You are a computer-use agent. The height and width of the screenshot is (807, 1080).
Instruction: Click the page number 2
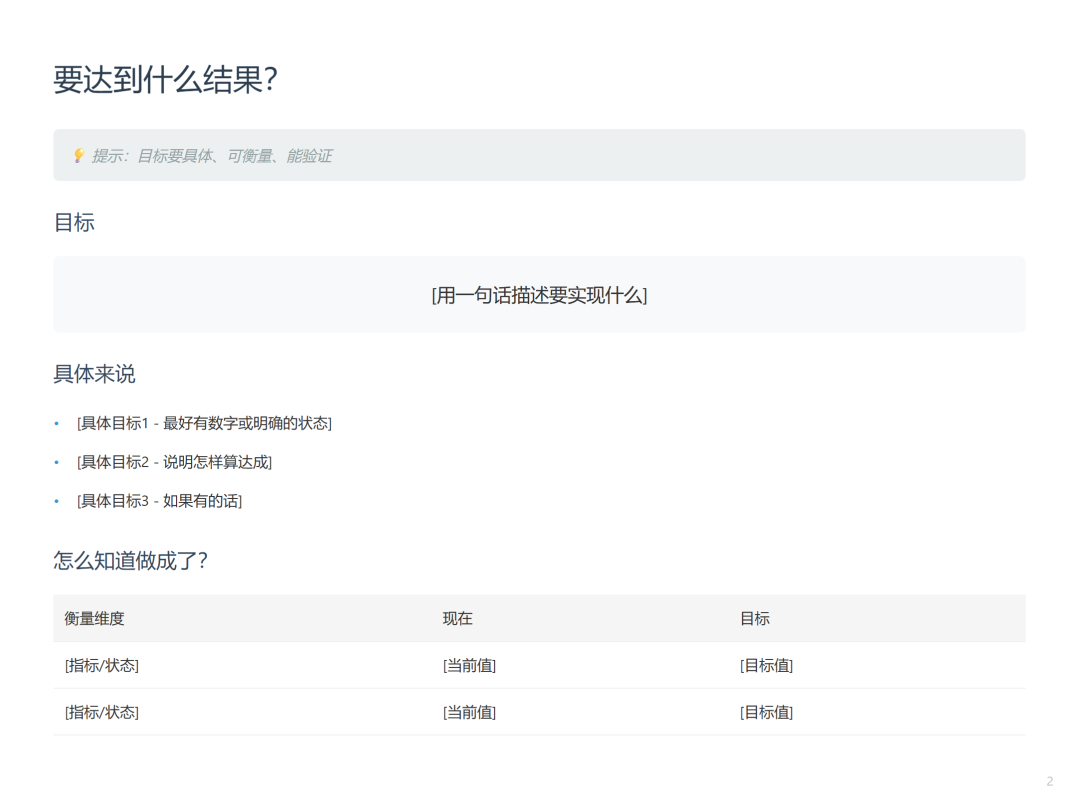(1050, 782)
